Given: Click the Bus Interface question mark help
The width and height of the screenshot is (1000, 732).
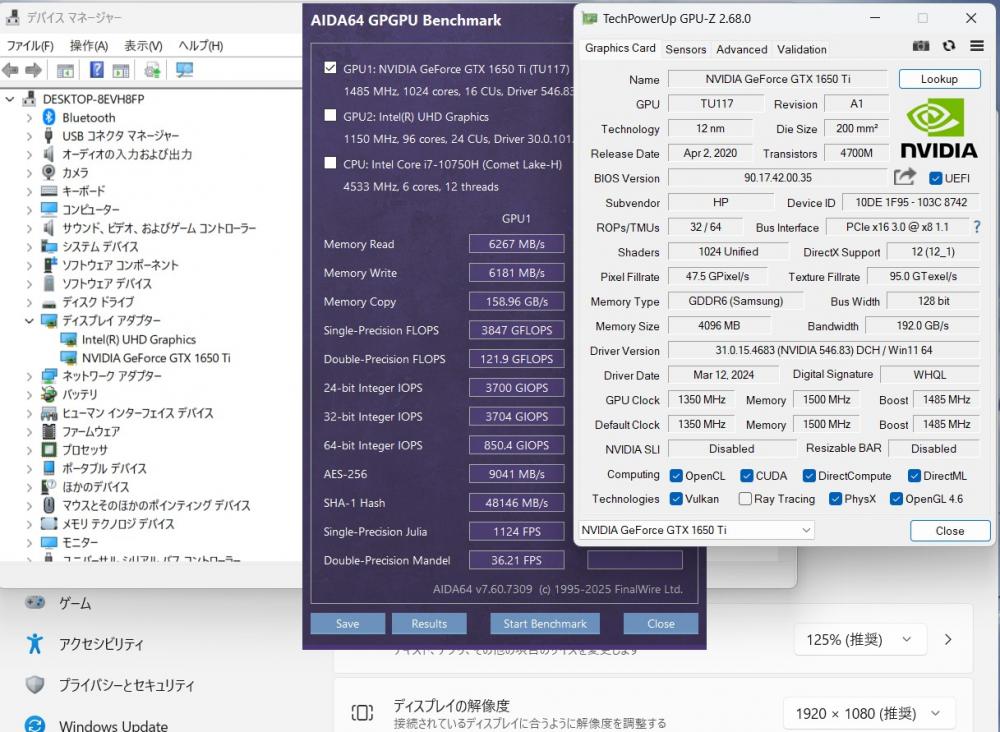Looking at the screenshot, I should 977,226.
